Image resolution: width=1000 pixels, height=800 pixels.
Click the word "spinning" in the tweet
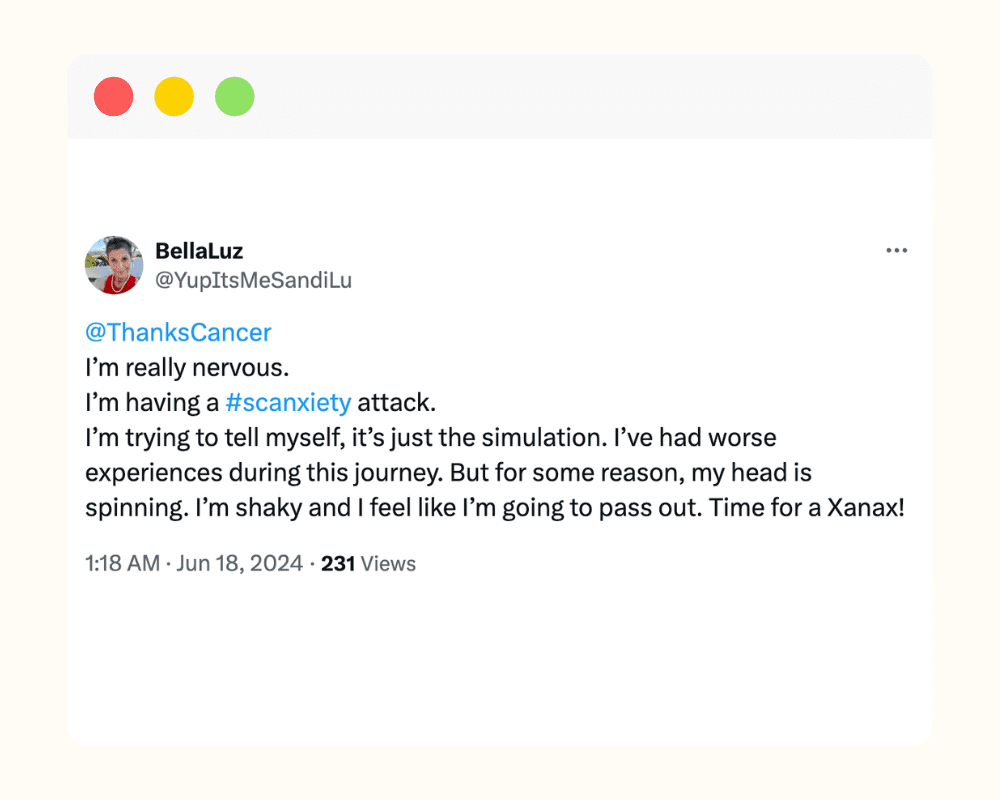[131, 507]
